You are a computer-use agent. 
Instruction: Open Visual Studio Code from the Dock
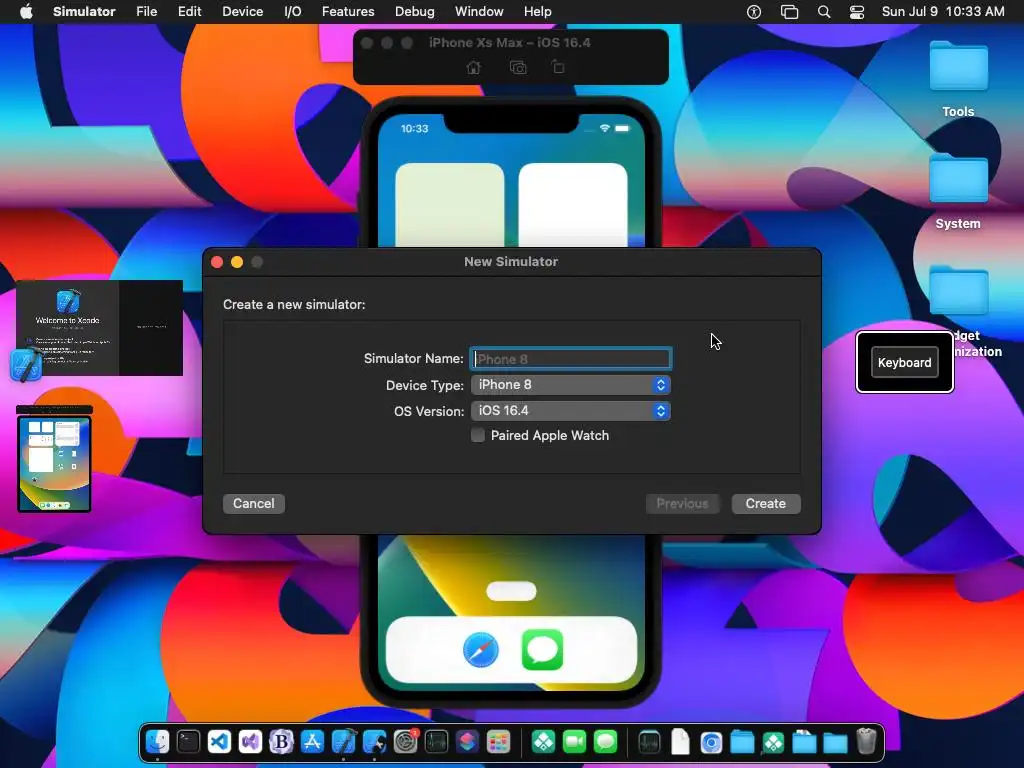(x=219, y=742)
